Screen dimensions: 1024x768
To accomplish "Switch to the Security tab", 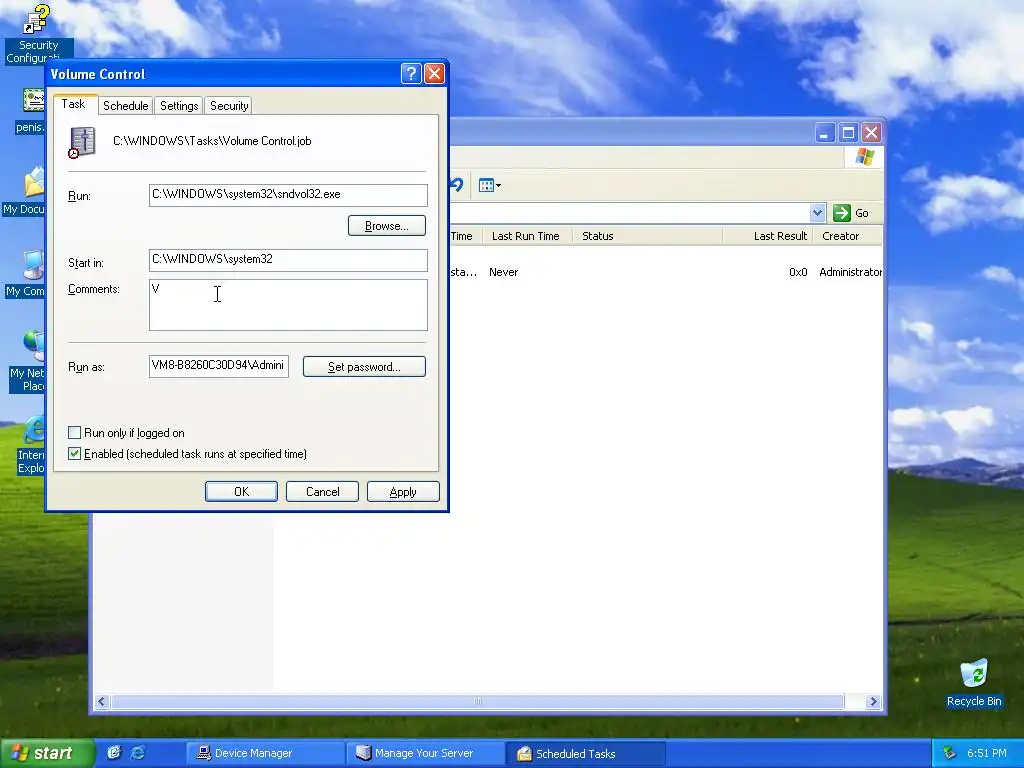I will [229, 106].
